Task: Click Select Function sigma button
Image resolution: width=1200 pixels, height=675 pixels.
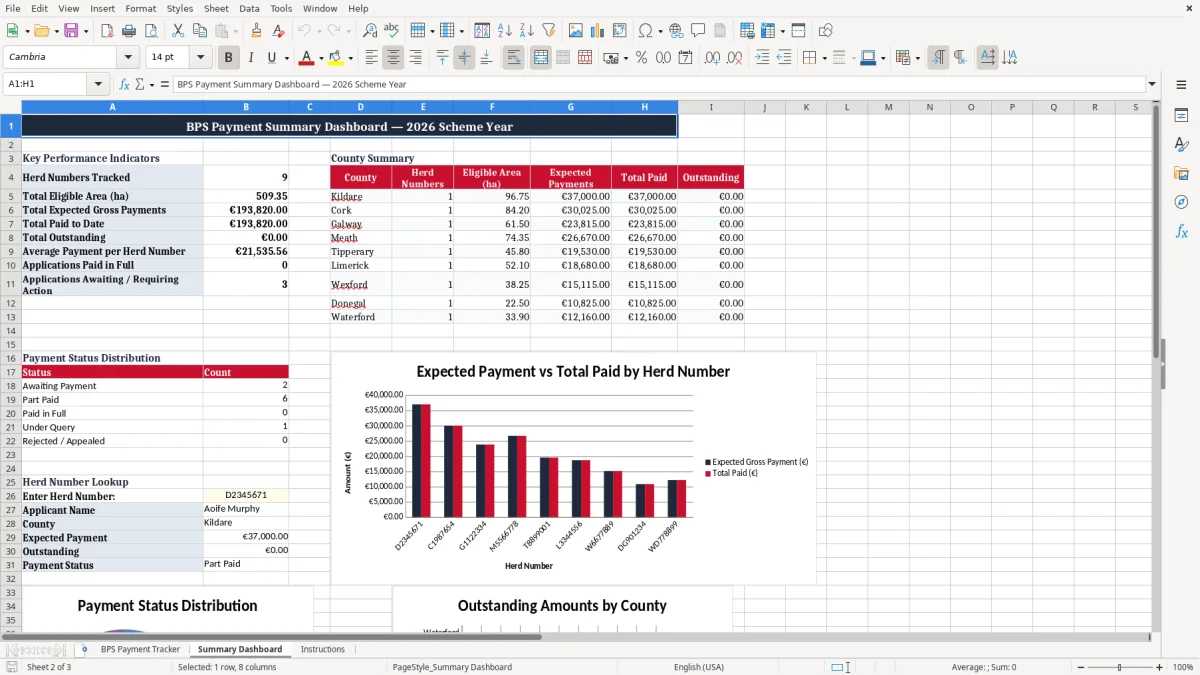Action: click(x=139, y=85)
